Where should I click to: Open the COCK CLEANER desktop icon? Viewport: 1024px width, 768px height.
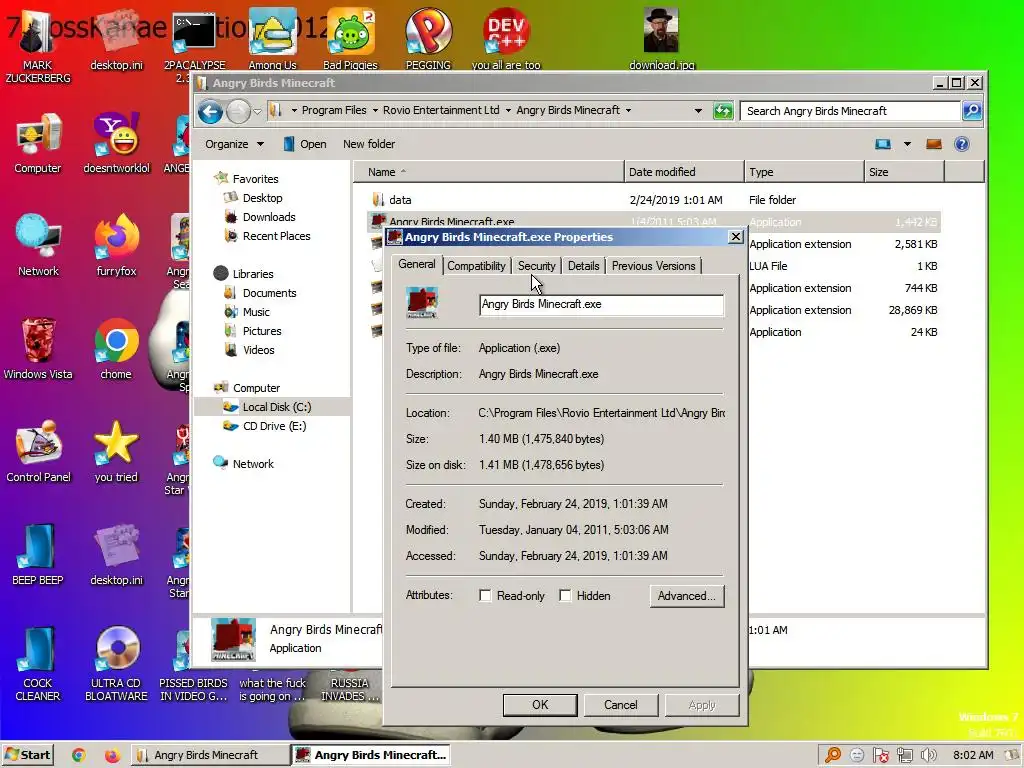click(x=38, y=664)
